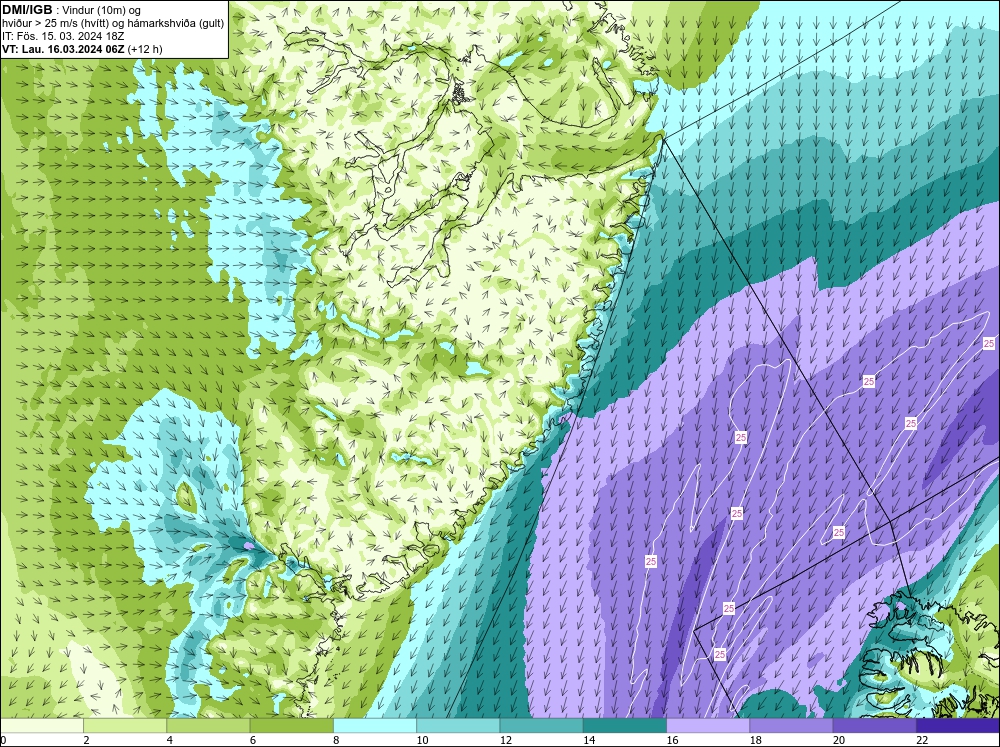Select the 6–8 m/s dark green legend swatch
This screenshot has height=747, width=1000.
point(291,725)
